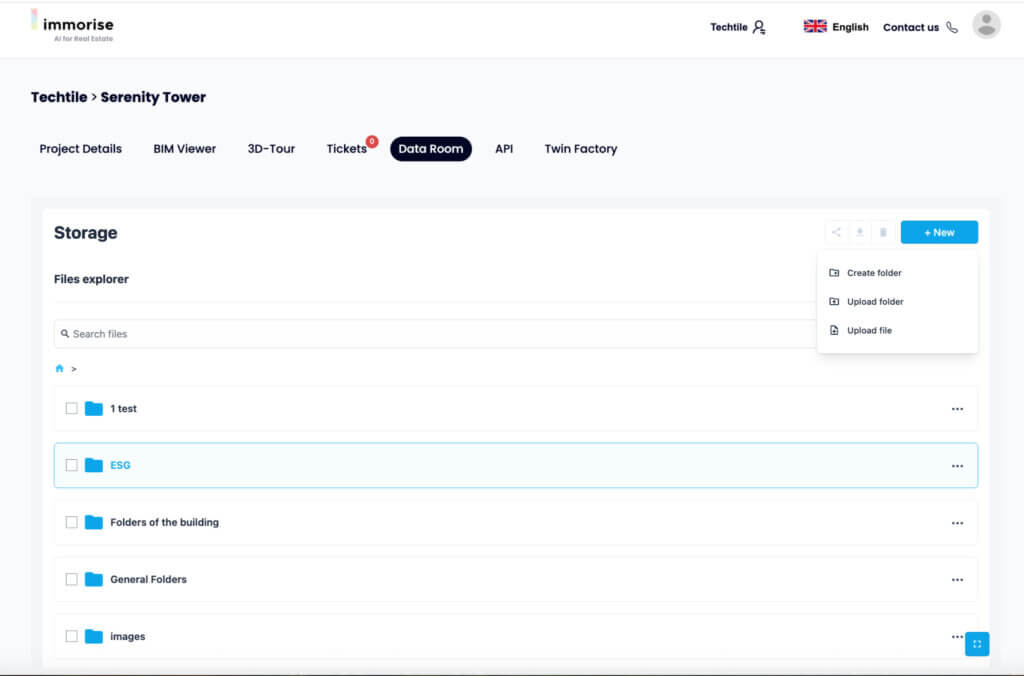Click the Serenity Tower breadcrumb
The height and width of the screenshot is (676, 1024).
click(x=153, y=97)
